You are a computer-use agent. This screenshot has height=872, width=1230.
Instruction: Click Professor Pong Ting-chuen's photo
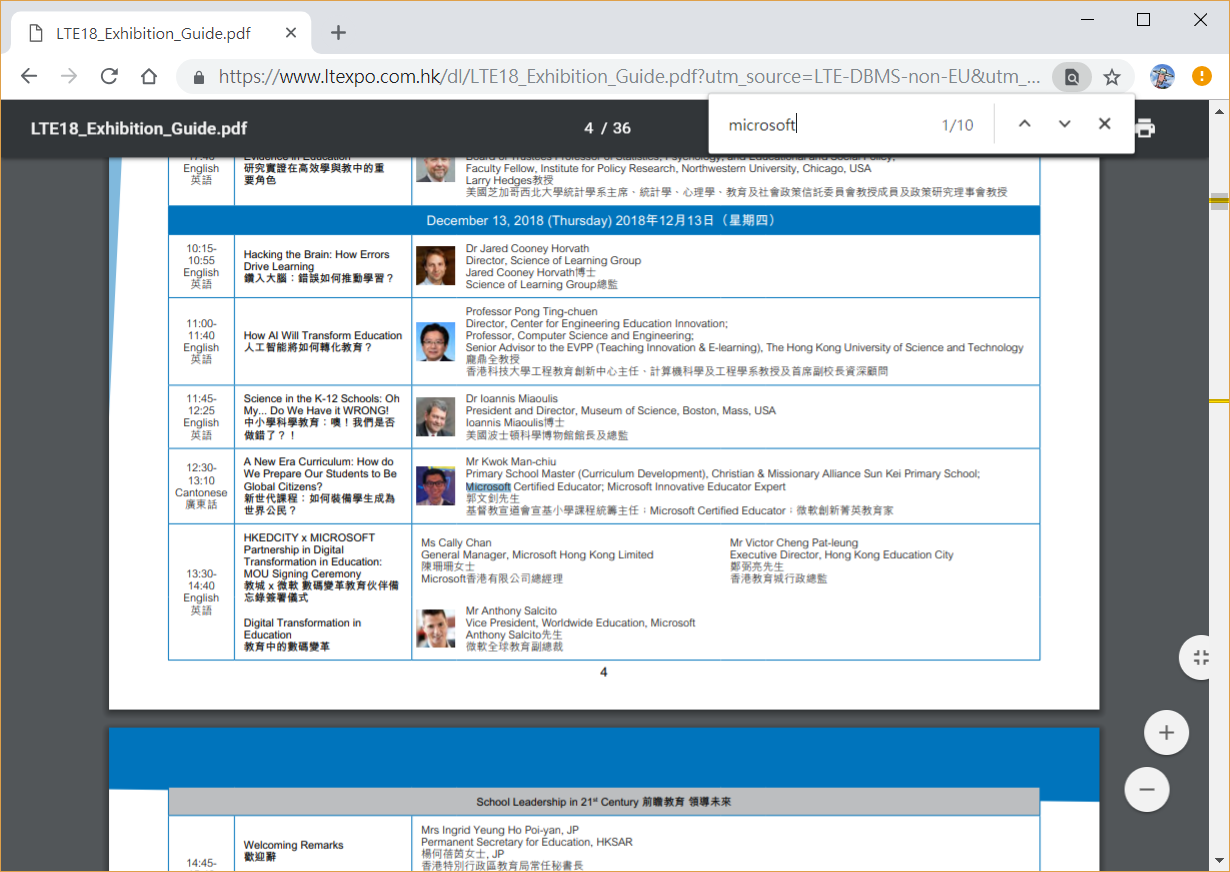click(x=435, y=342)
